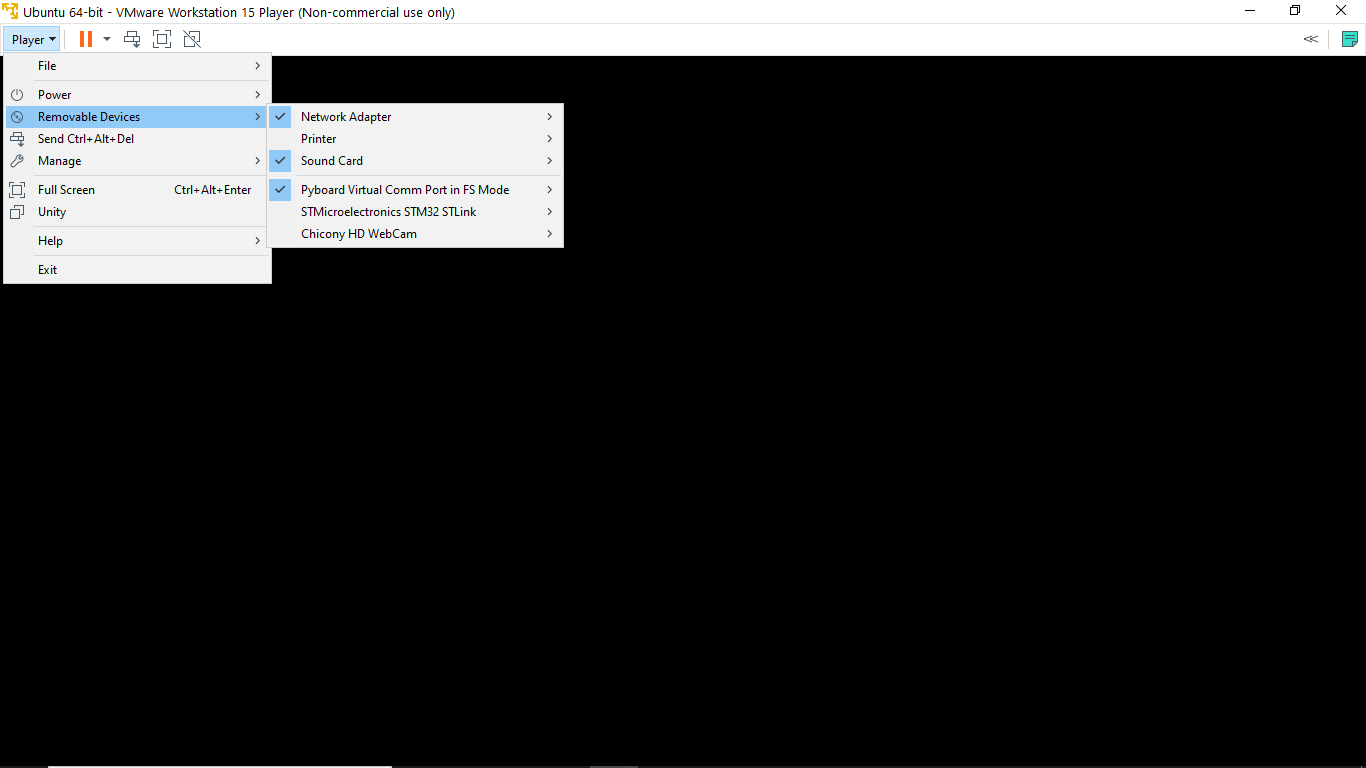The height and width of the screenshot is (768, 1366).
Task: Select Unity in the Player menu
Action: (x=138, y=212)
